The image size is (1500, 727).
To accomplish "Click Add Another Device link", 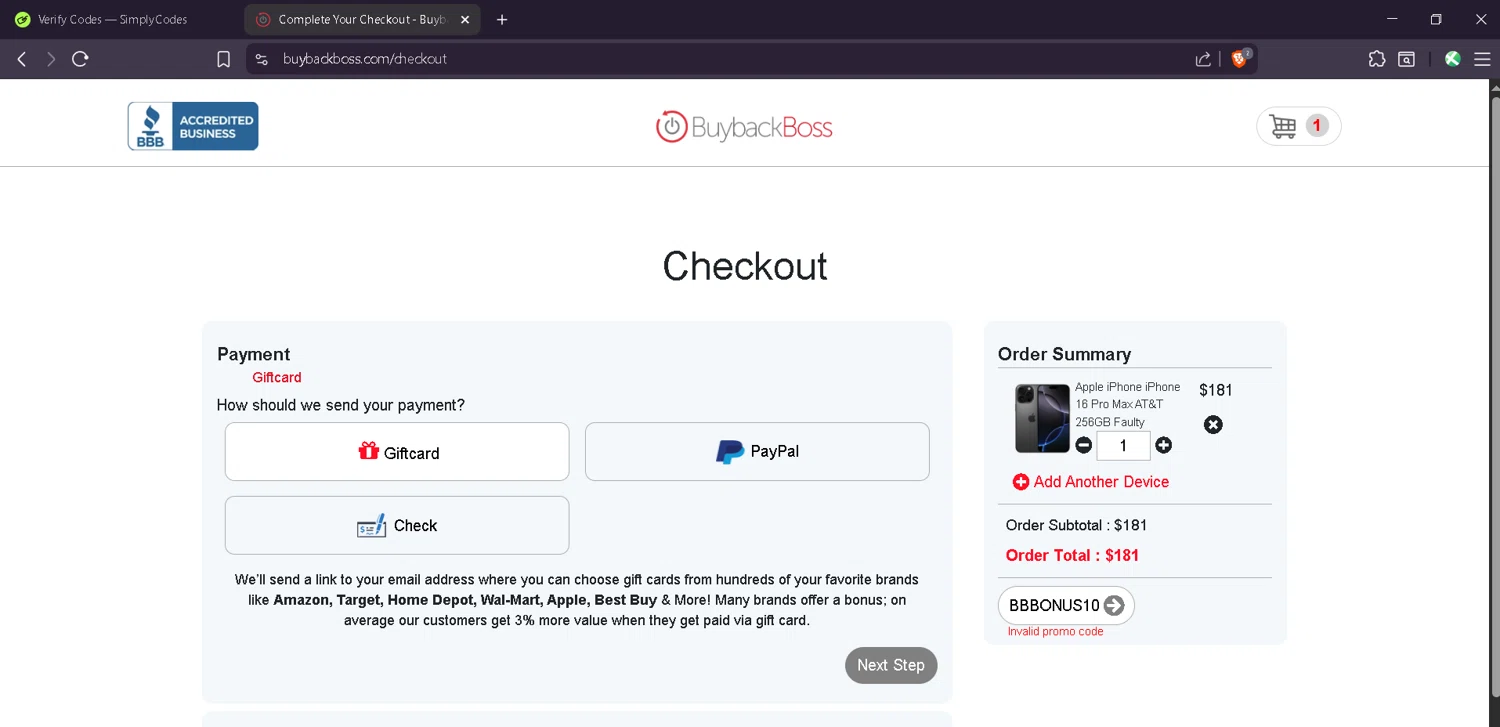I will pyautogui.click(x=1090, y=482).
